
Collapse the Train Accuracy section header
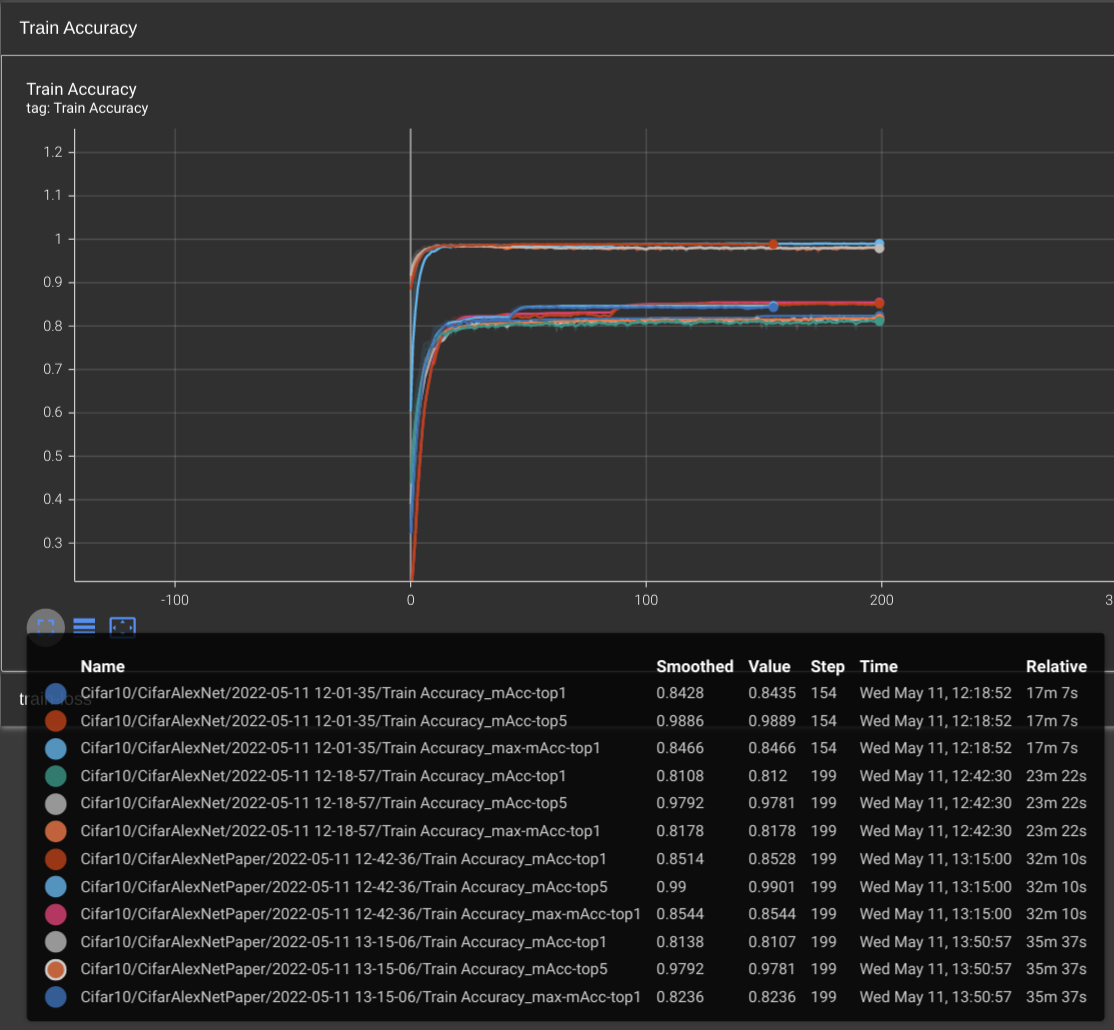click(78, 28)
